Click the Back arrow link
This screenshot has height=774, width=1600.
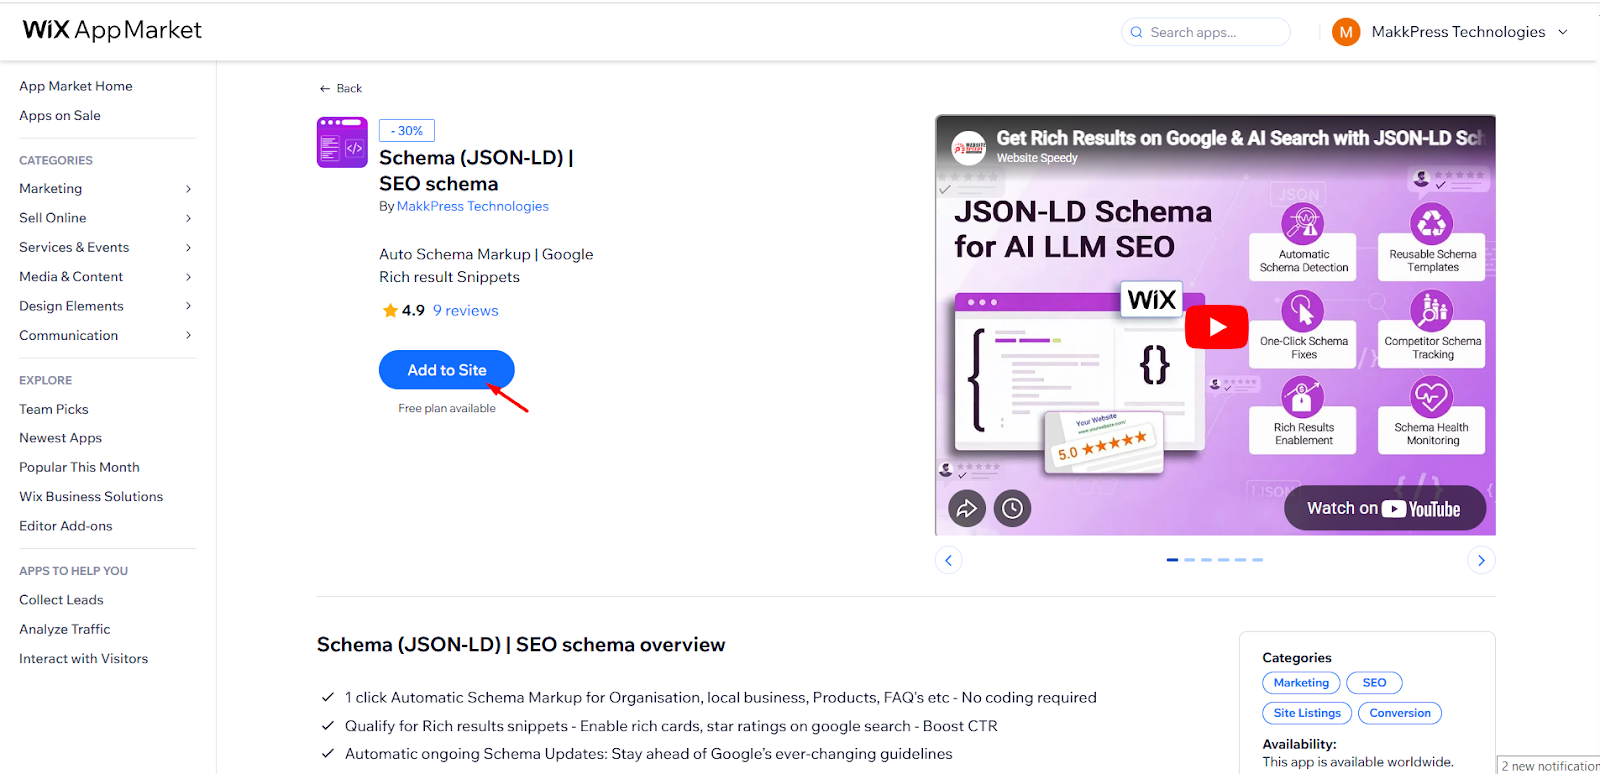(x=340, y=88)
